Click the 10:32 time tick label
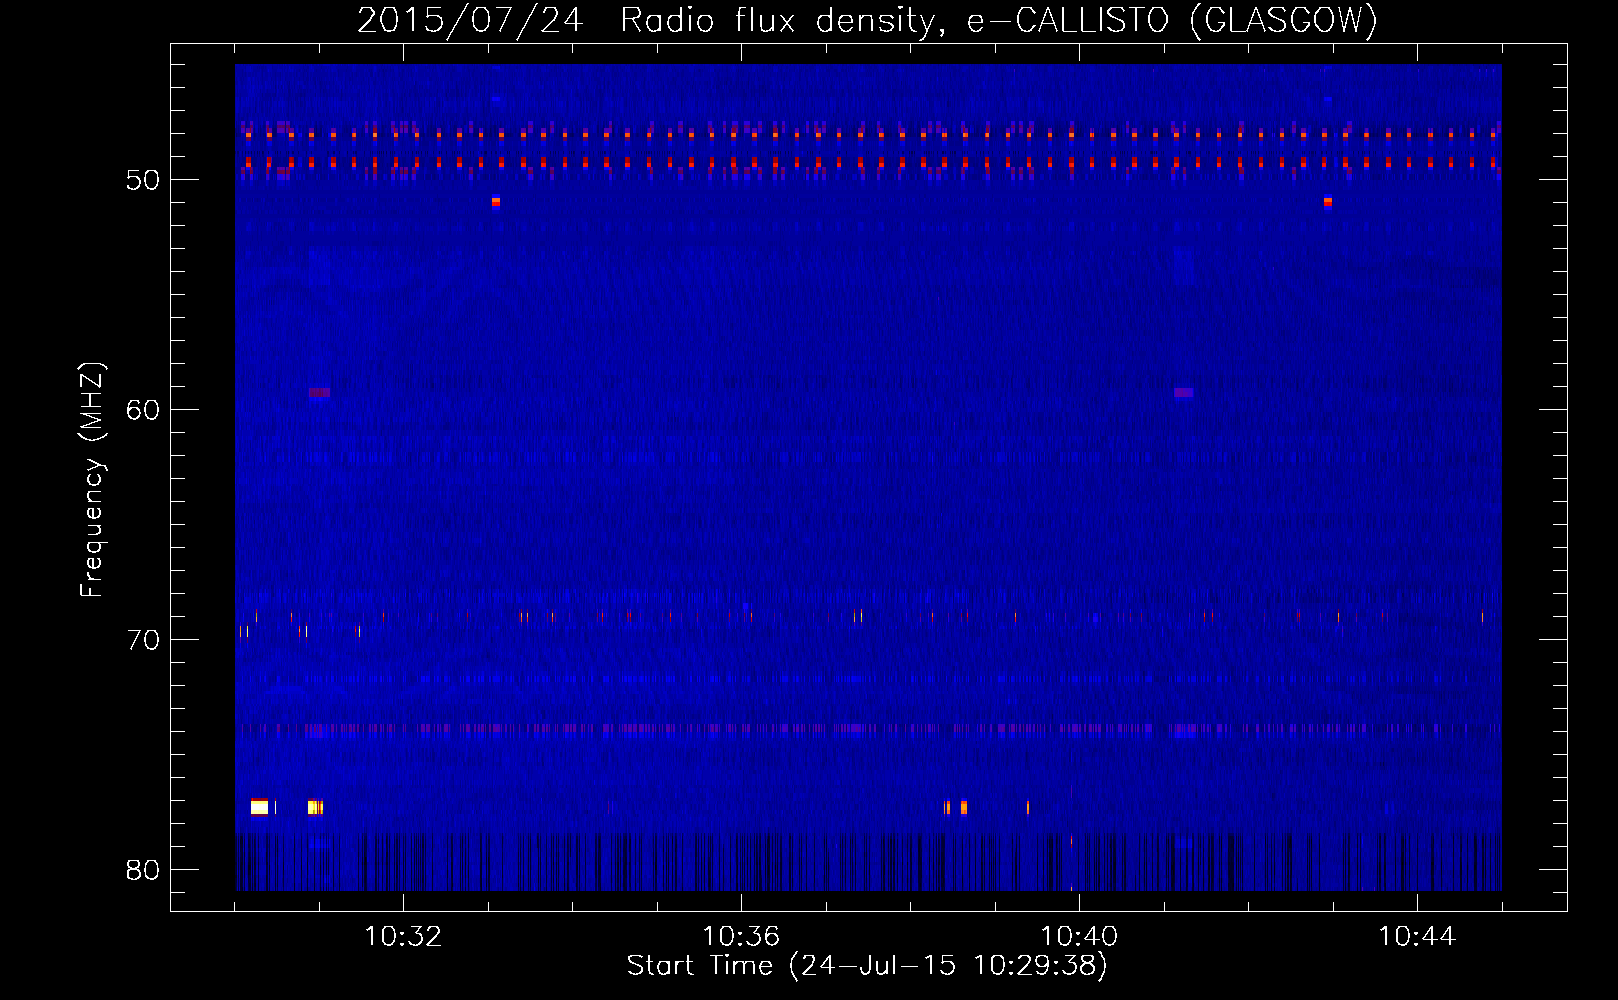The image size is (1618, 1000). coord(403,936)
